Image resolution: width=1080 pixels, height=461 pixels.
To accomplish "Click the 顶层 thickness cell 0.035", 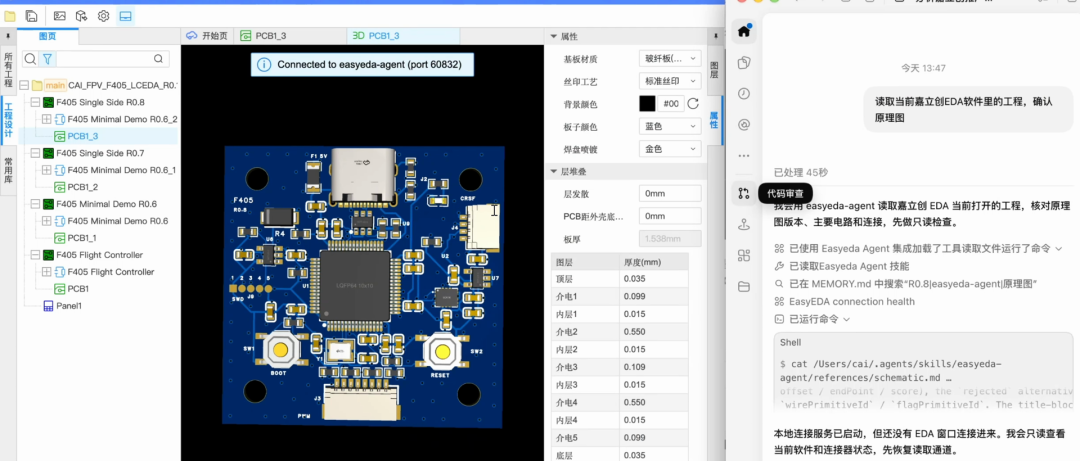I will (x=654, y=279).
